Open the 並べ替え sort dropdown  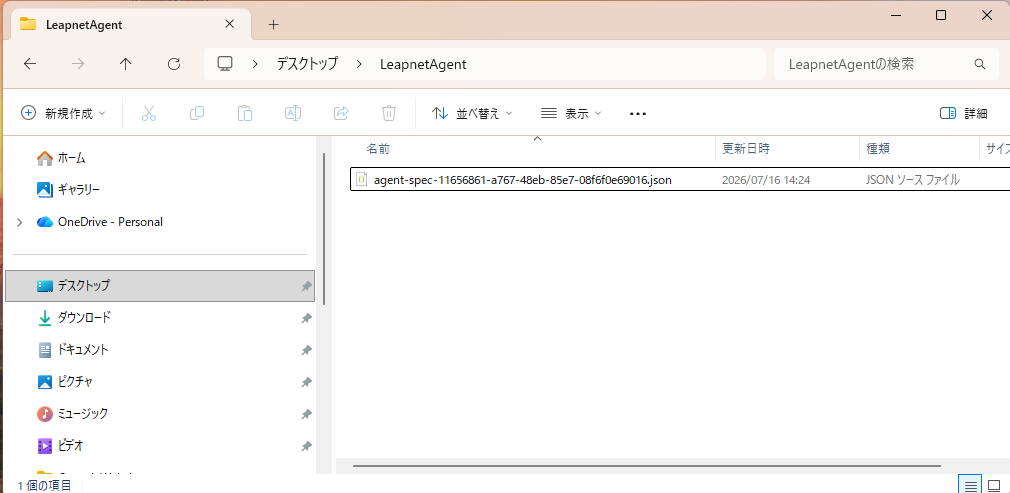coord(472,113)
